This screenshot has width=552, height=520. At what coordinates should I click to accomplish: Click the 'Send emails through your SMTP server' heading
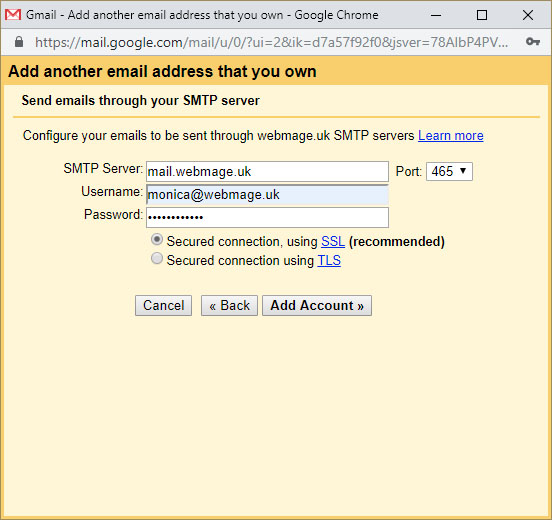pos(140,100)
